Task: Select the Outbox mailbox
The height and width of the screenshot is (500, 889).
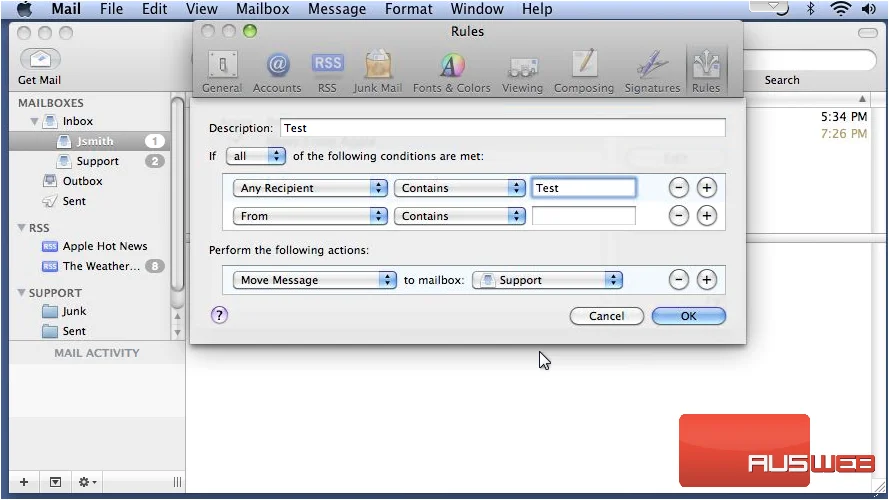Action: 90,181
